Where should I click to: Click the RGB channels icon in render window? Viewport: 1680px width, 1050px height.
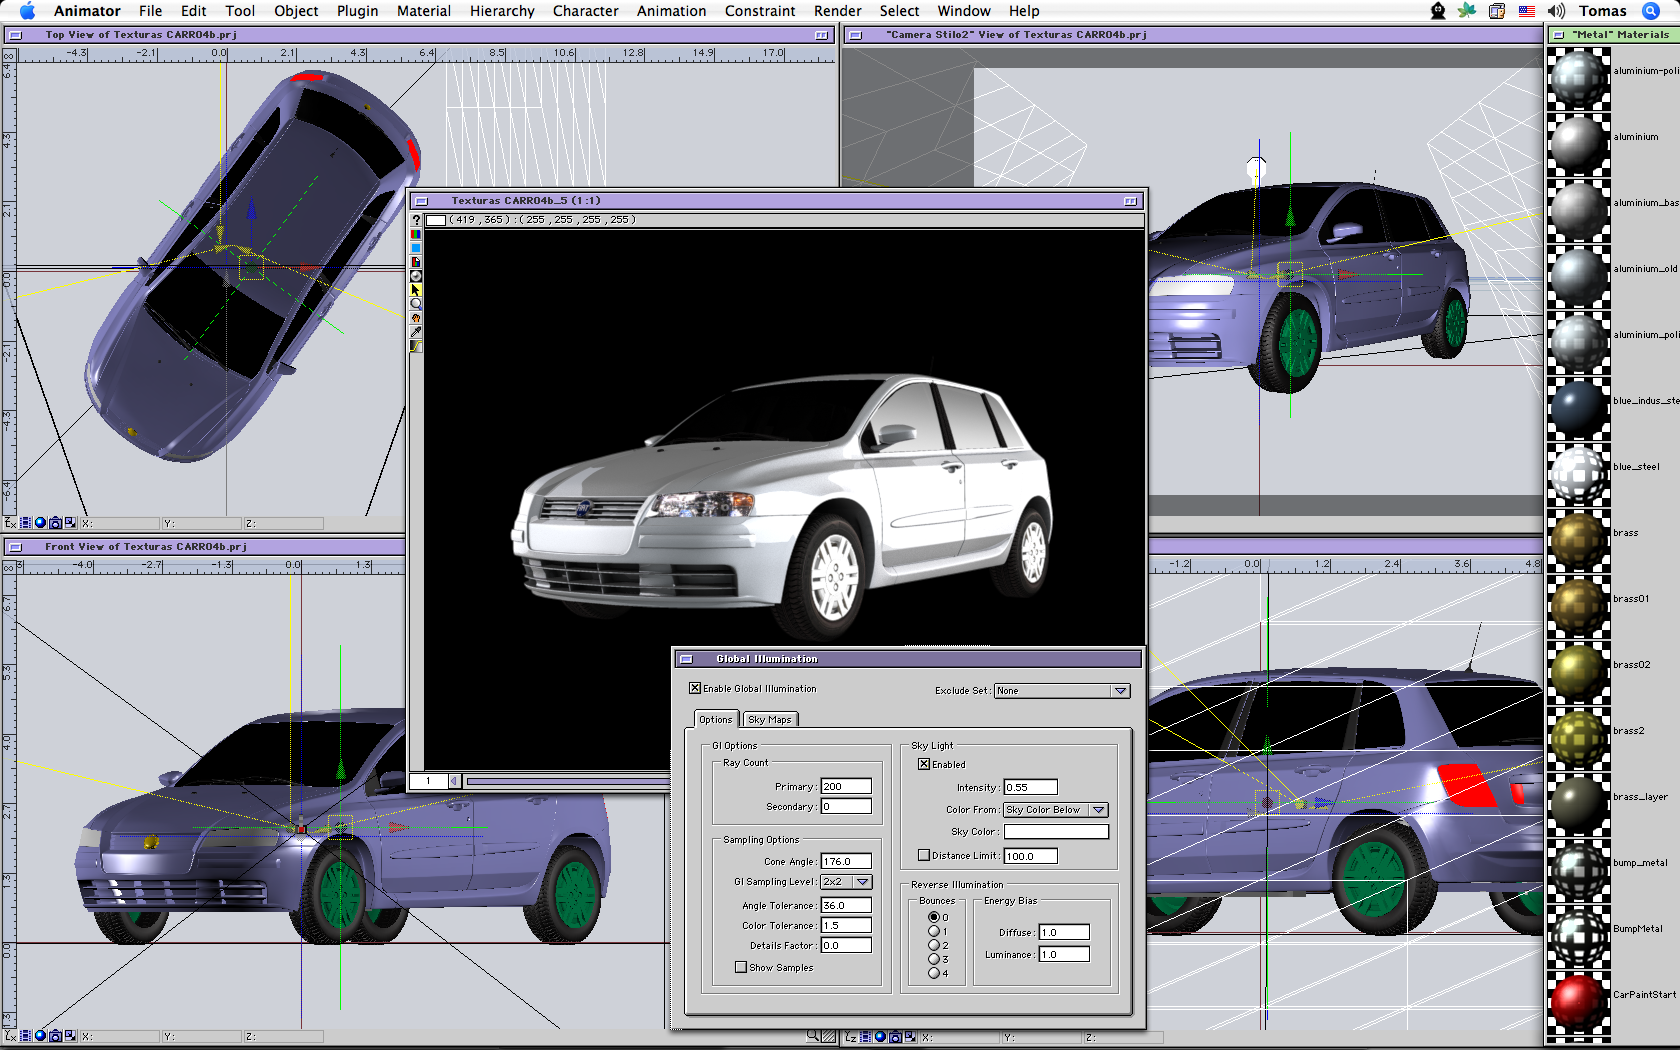pos(416,234)
